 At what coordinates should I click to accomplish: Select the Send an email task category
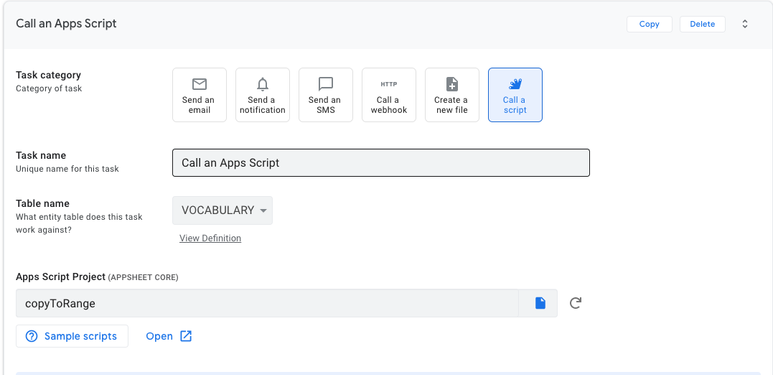[x=199, y=95]
